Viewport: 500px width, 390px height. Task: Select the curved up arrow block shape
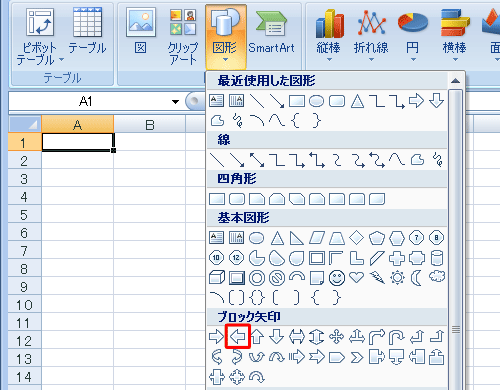click(257, 357)
